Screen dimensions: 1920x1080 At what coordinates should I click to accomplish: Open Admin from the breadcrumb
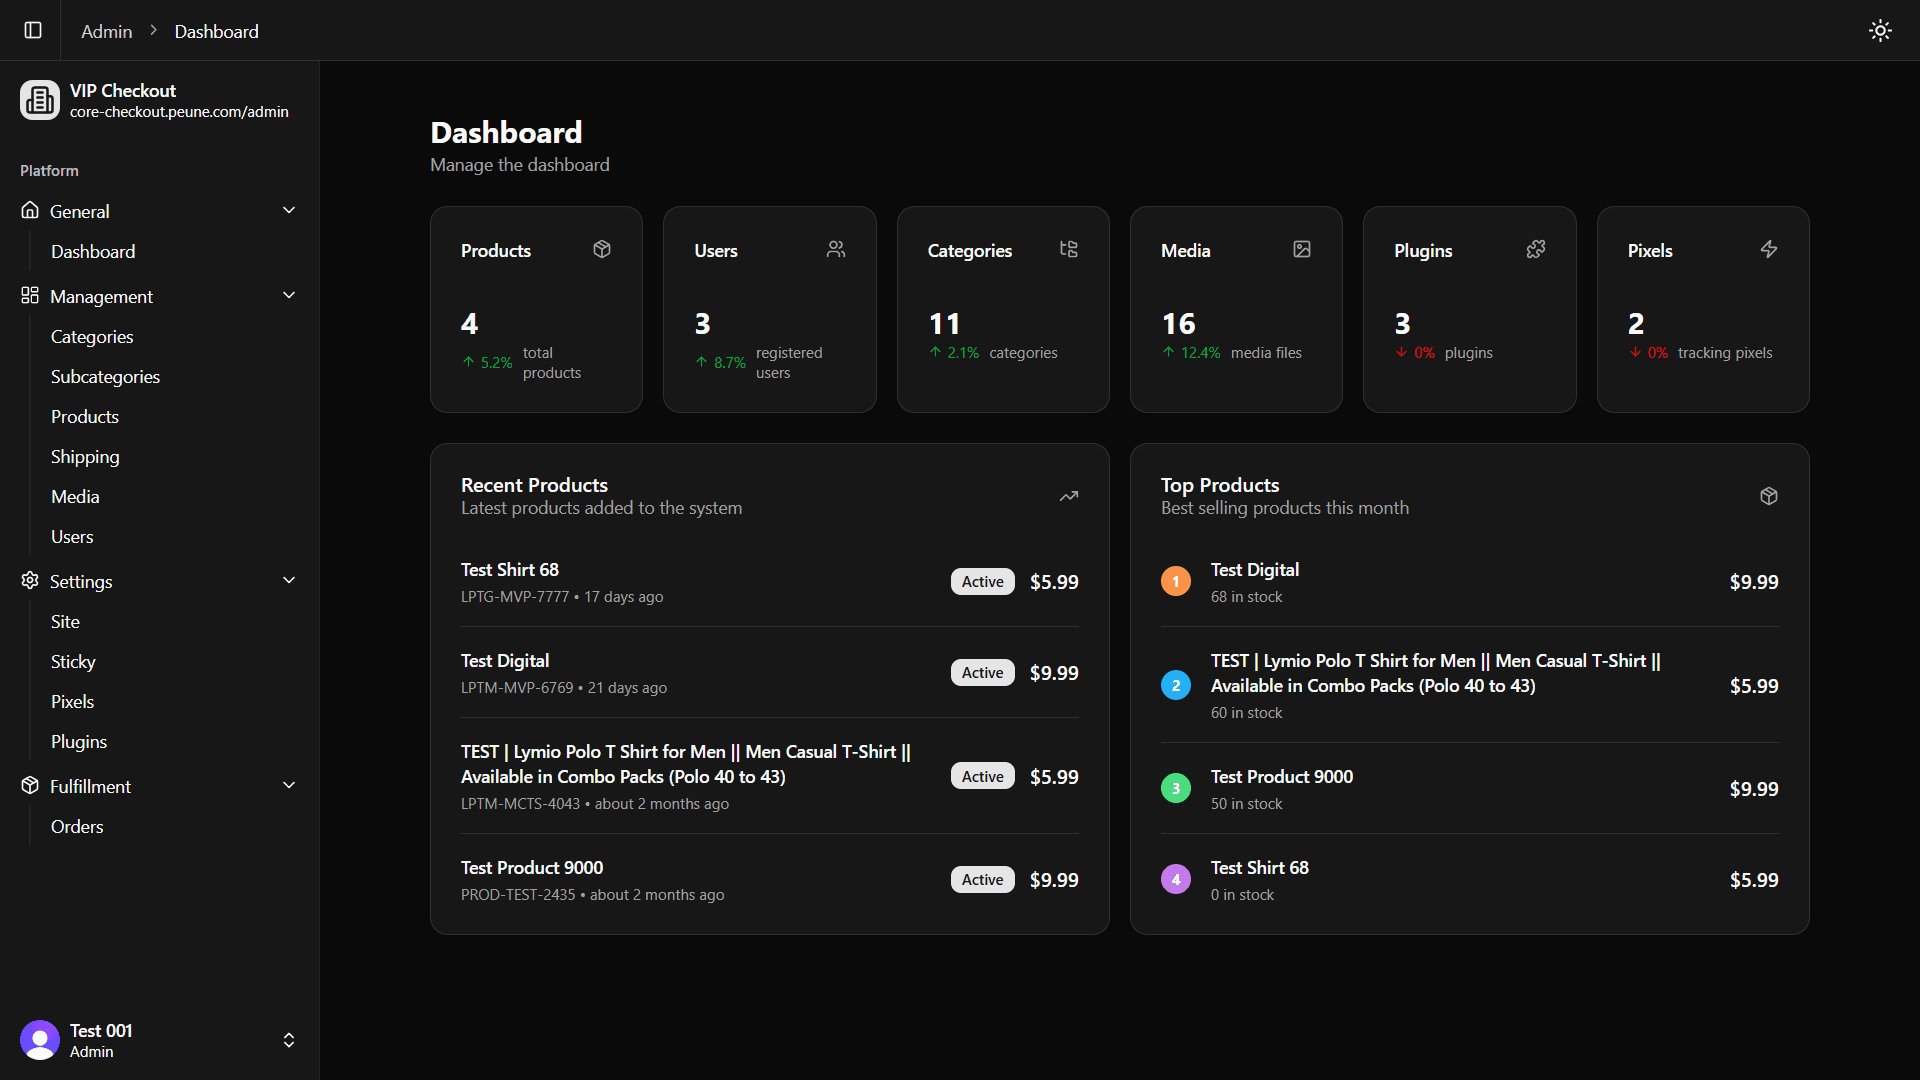(106, 31)
